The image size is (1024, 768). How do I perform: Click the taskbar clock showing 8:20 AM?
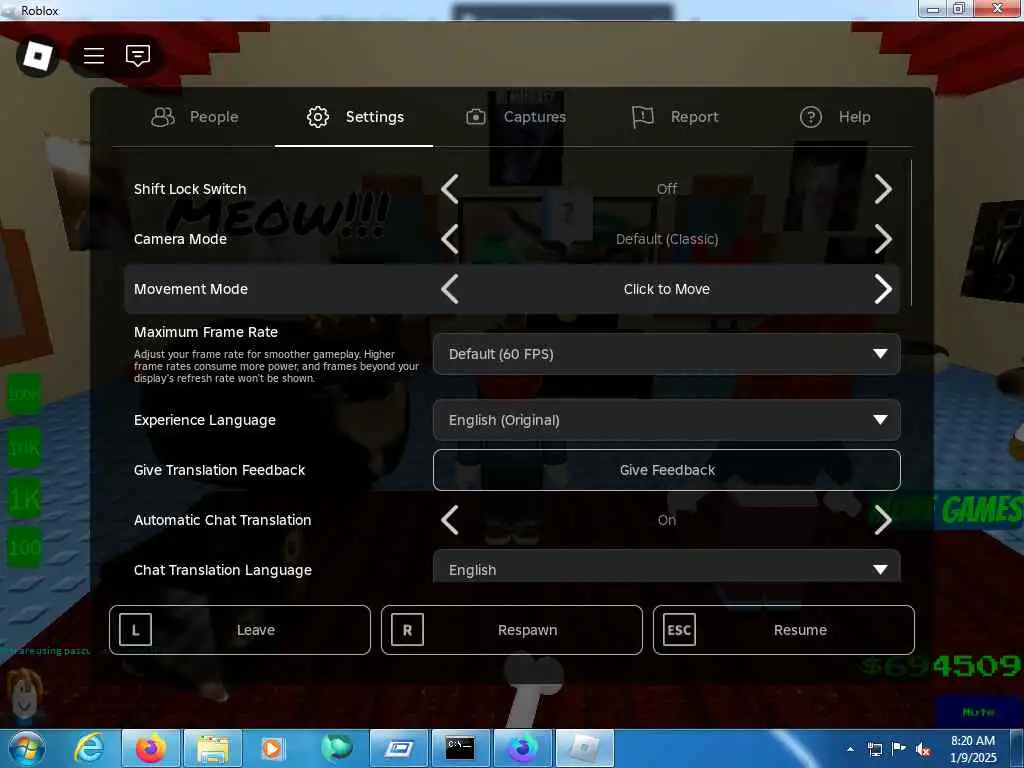click(973, 749)
